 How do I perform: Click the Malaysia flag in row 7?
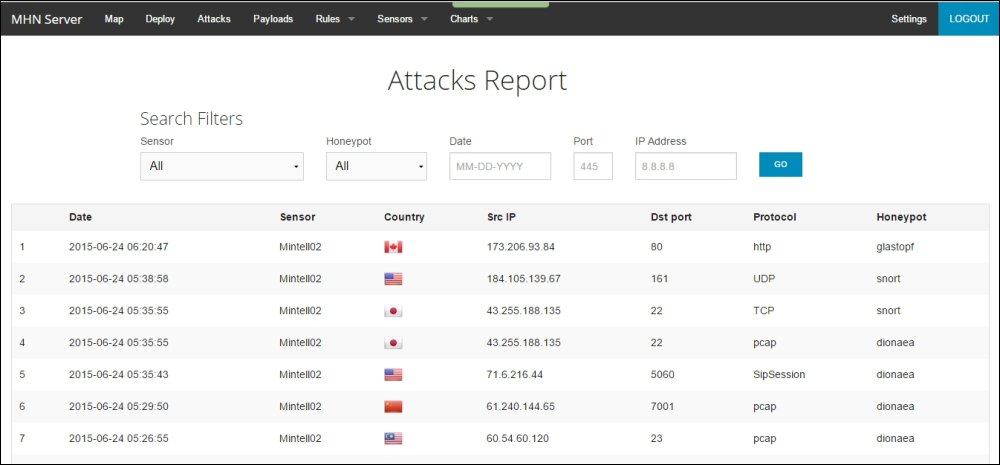tap(393, 438)
